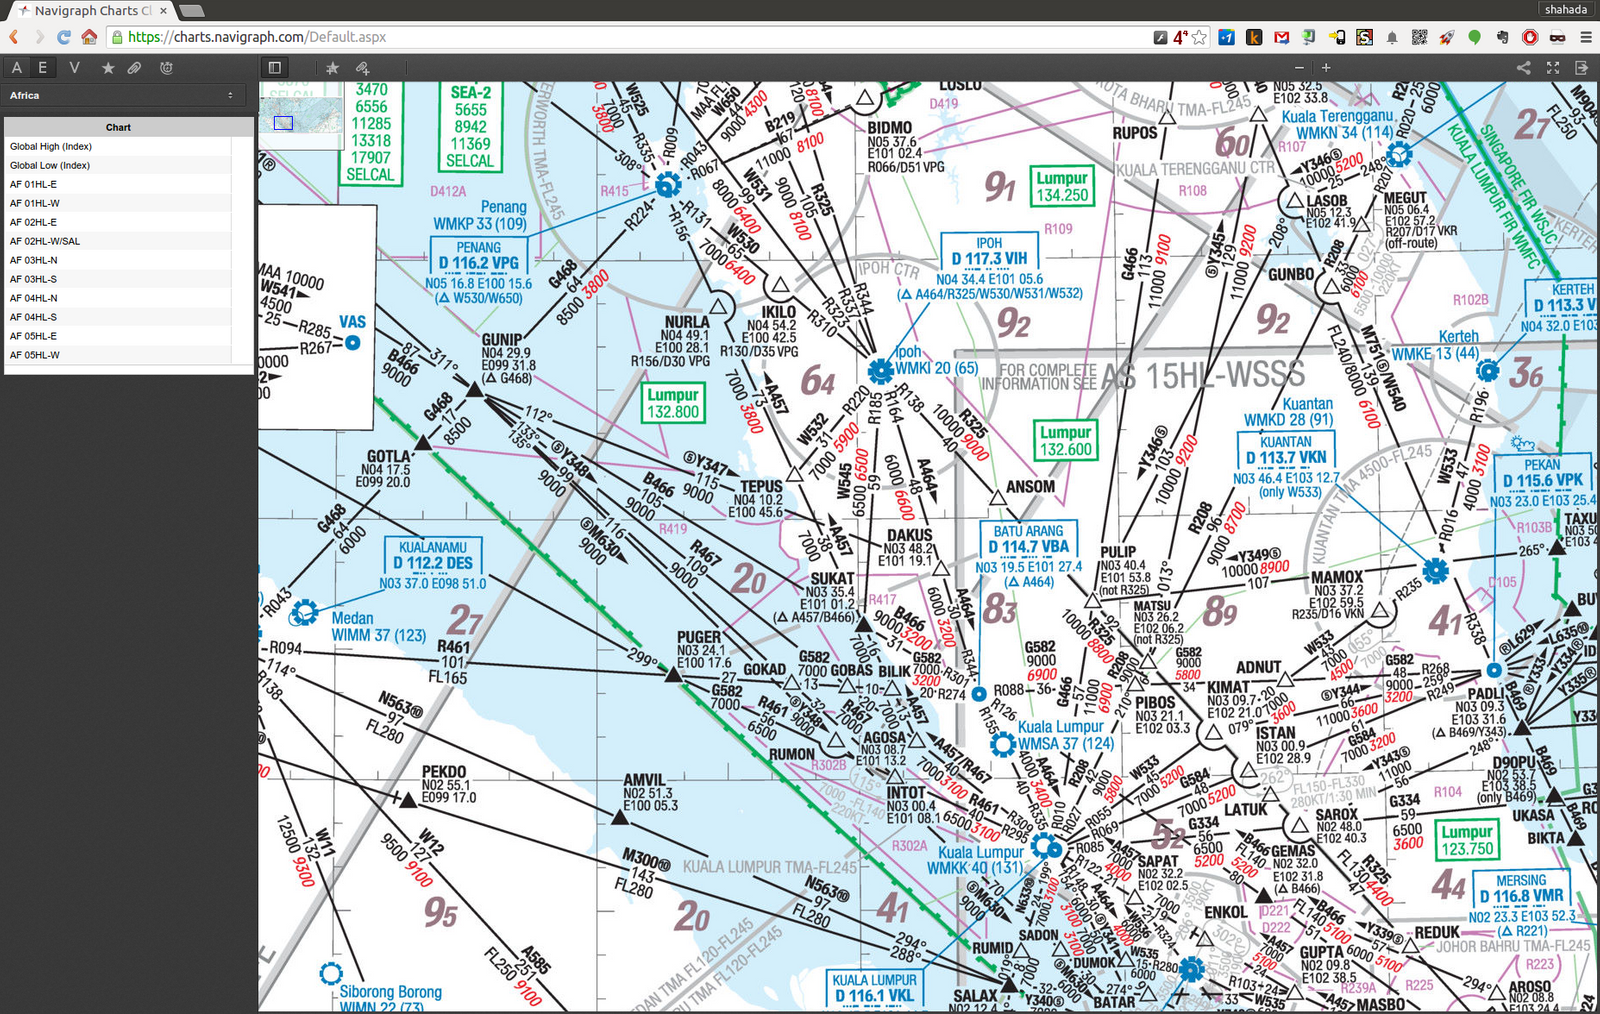Image resolution: width=1600 pixels, height=1014 pixels.
Task: Click the logout exit icon
Action: tap(1581, 68)
